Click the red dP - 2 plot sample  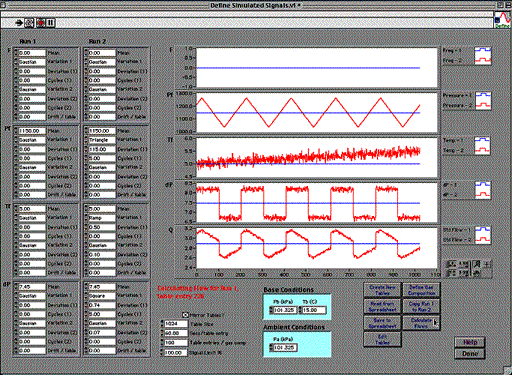482,194
